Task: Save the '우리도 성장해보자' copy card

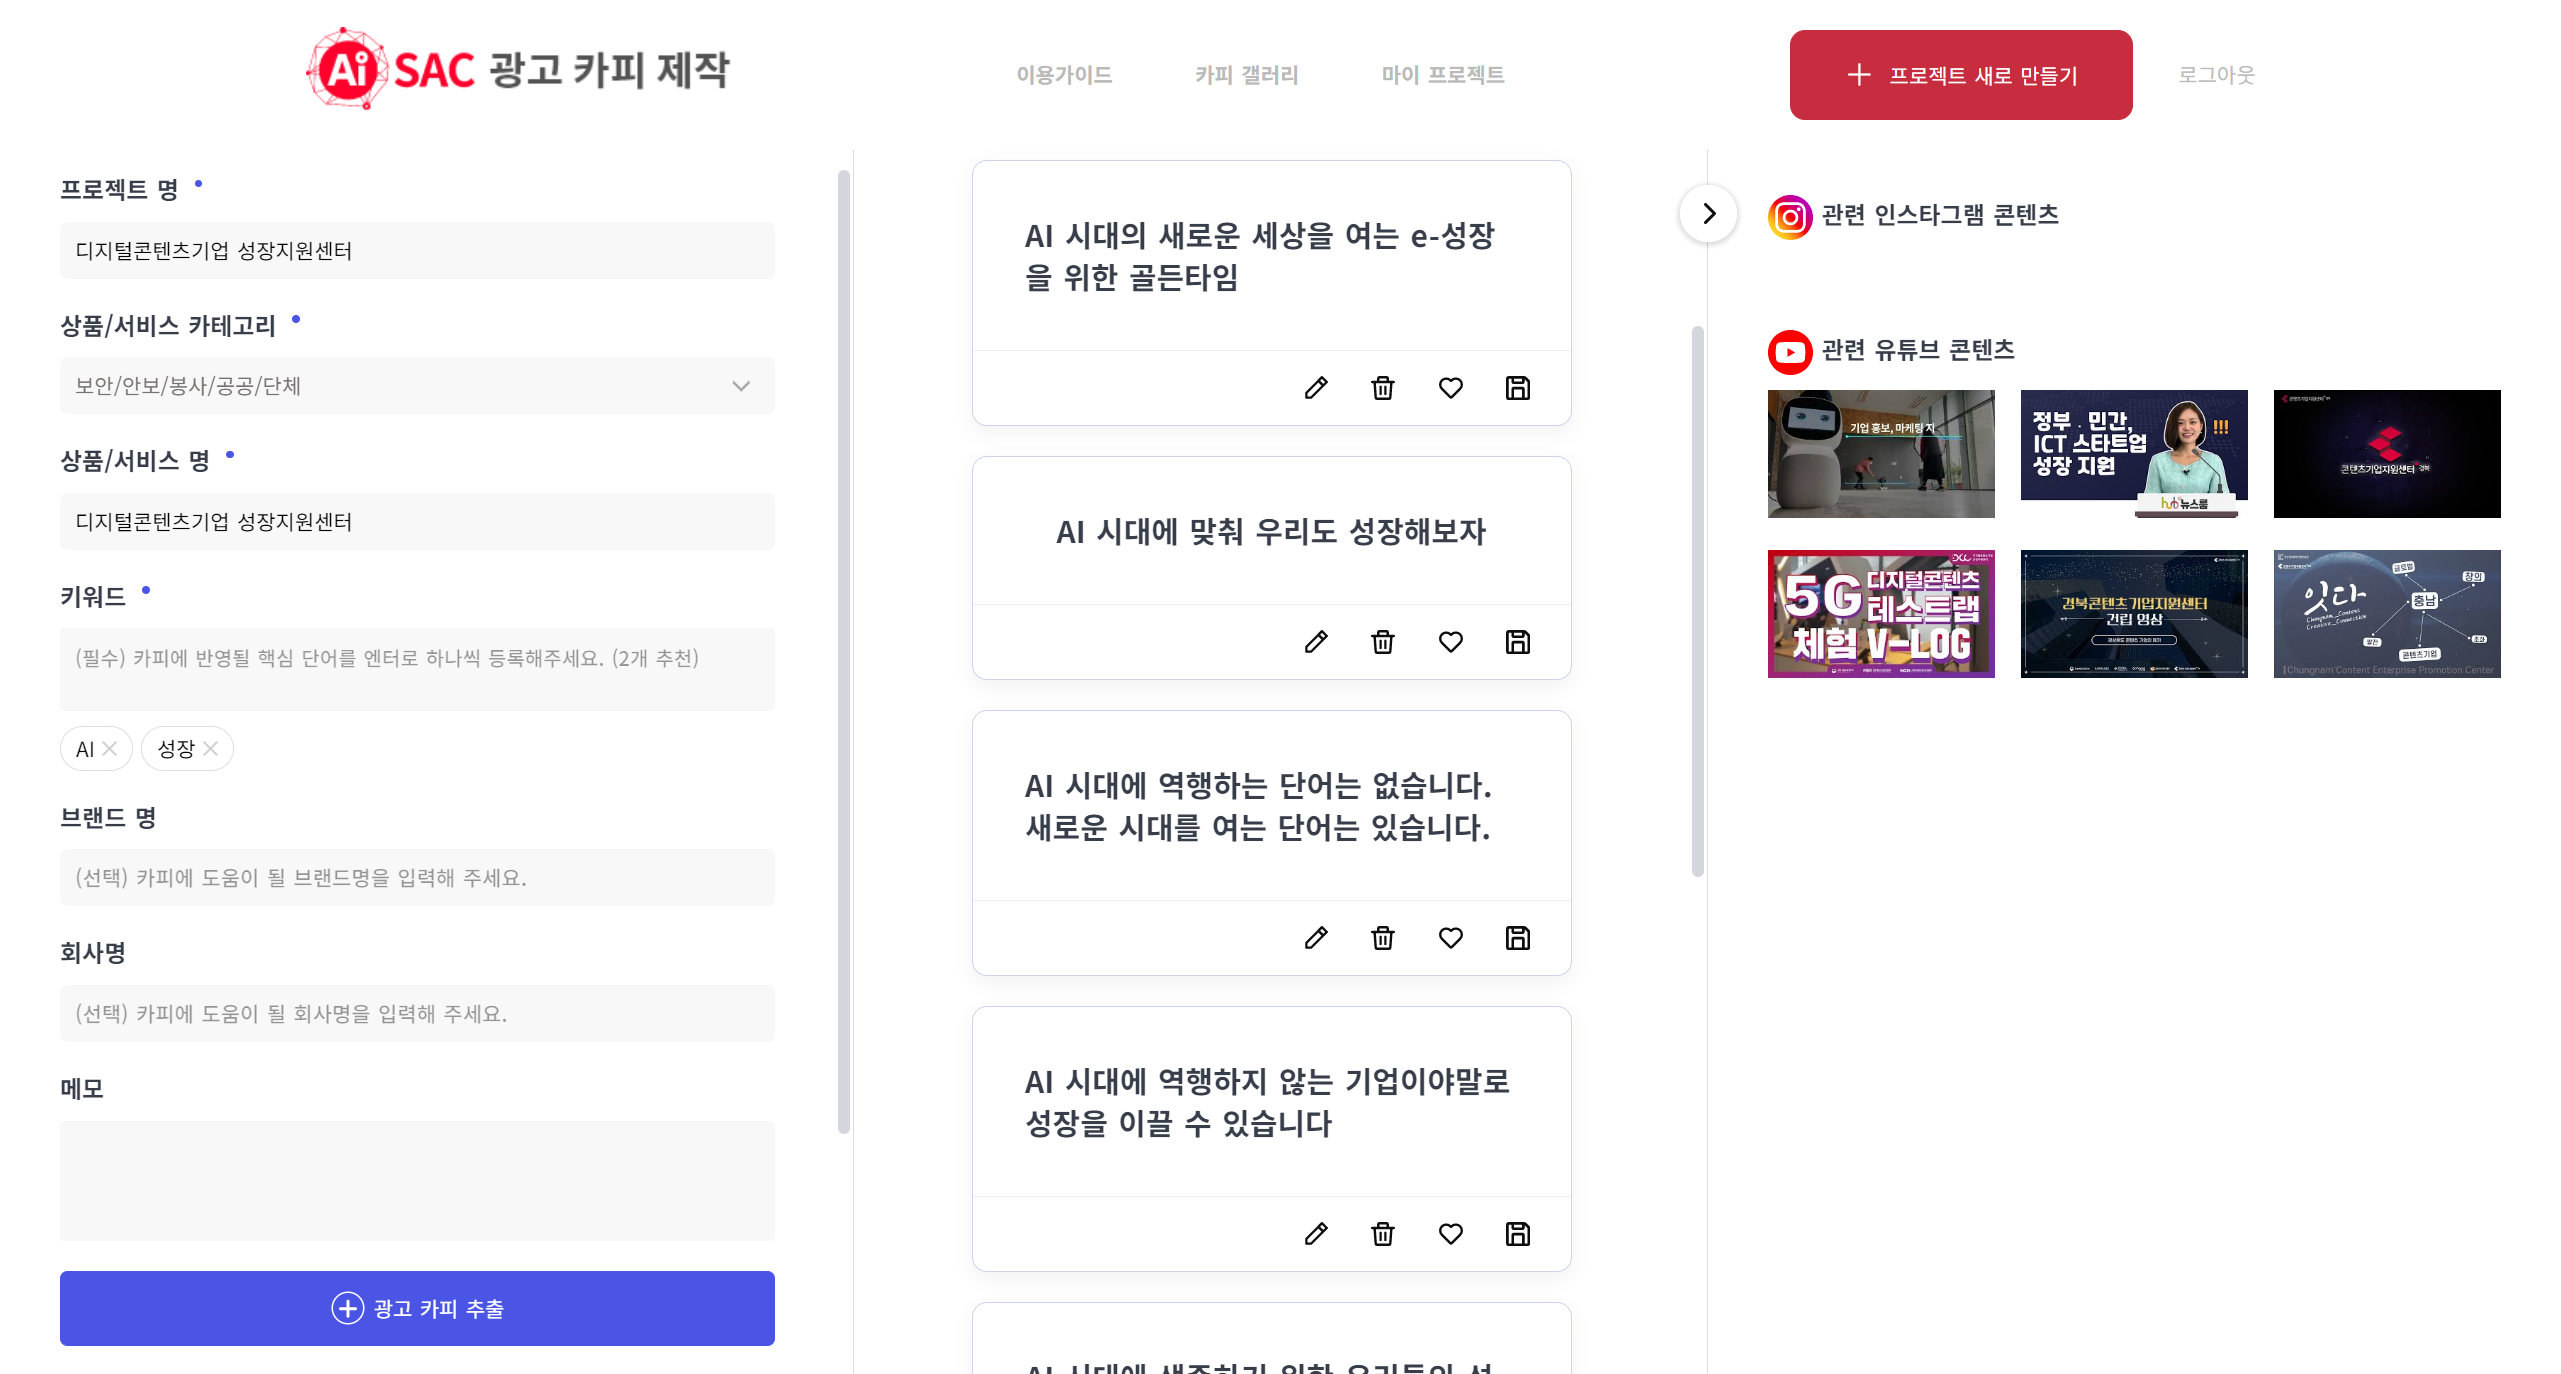Action: pos(1518,642)
